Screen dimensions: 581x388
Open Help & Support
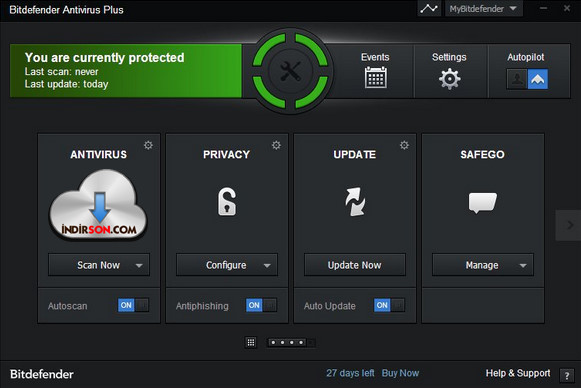coord(518,373)
